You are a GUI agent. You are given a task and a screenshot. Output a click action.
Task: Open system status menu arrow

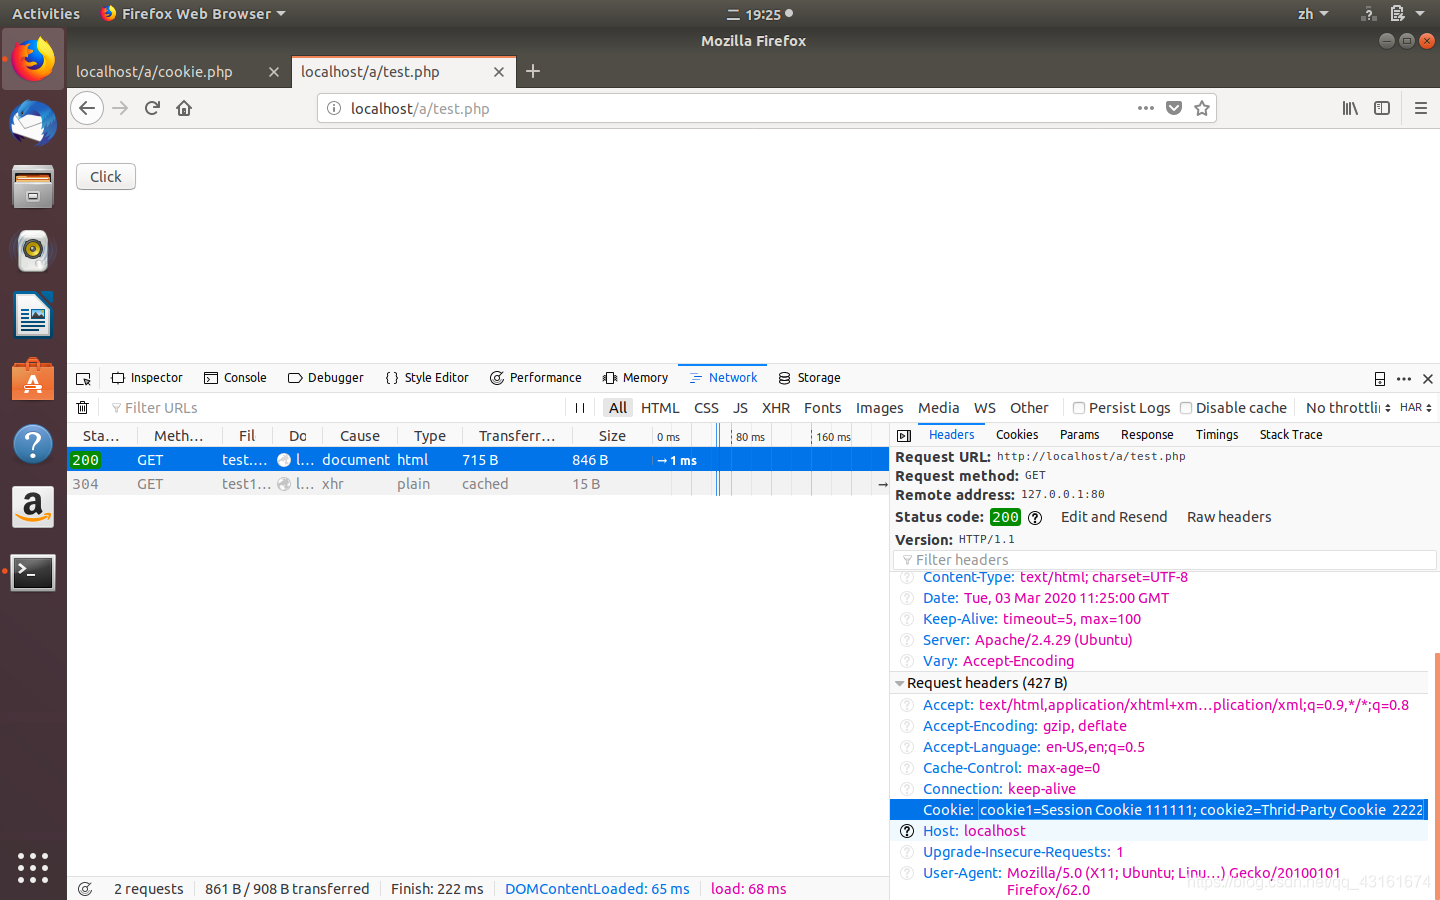click(x=1420, y=14)
